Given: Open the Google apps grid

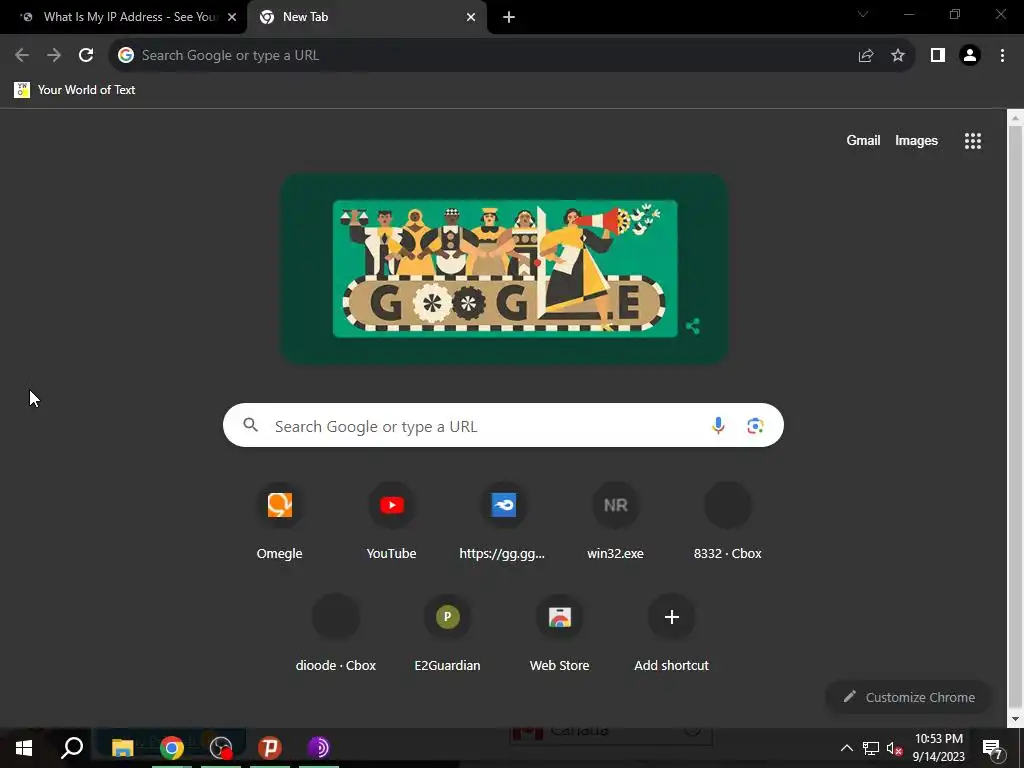Looking at the screenshot, I should click(973, 140).
